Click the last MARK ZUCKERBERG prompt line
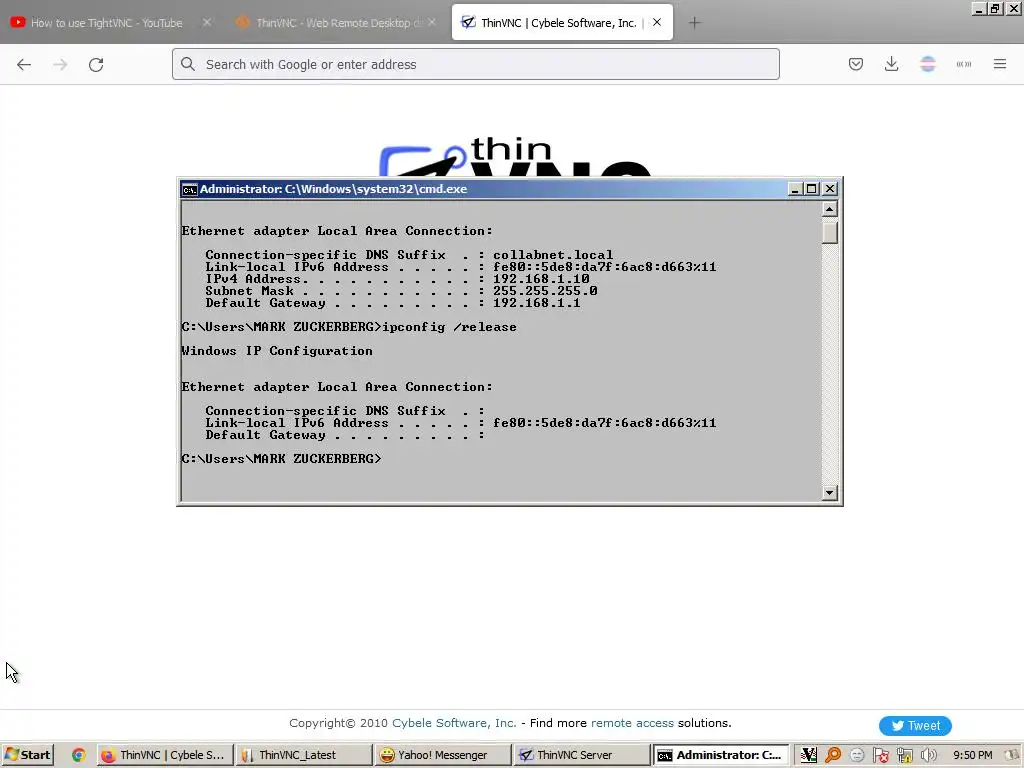Image resolution: width=1024 pixels, height=768 pixels. point(281,458)
